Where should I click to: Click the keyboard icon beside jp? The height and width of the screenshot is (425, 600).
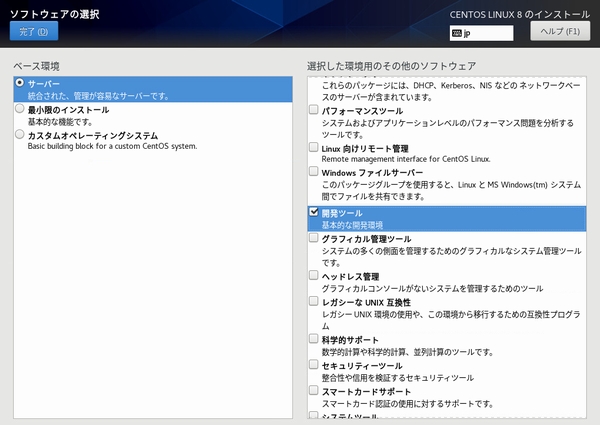click(x=457, y=33)
